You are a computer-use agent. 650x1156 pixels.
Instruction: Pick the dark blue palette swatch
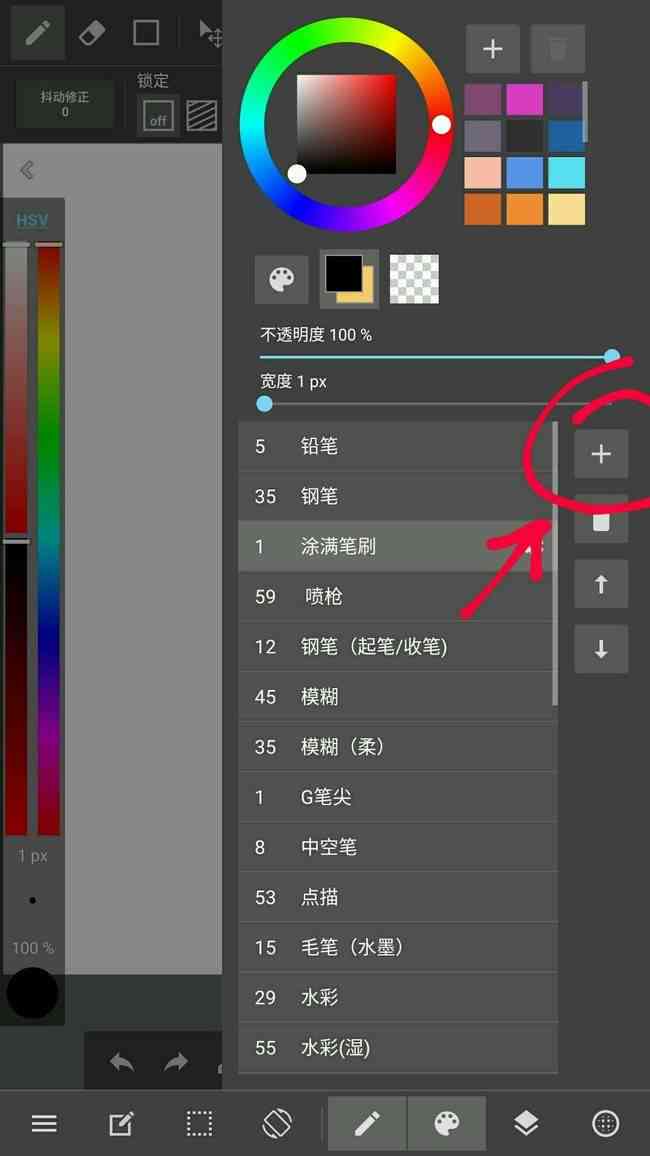(567, 136)
